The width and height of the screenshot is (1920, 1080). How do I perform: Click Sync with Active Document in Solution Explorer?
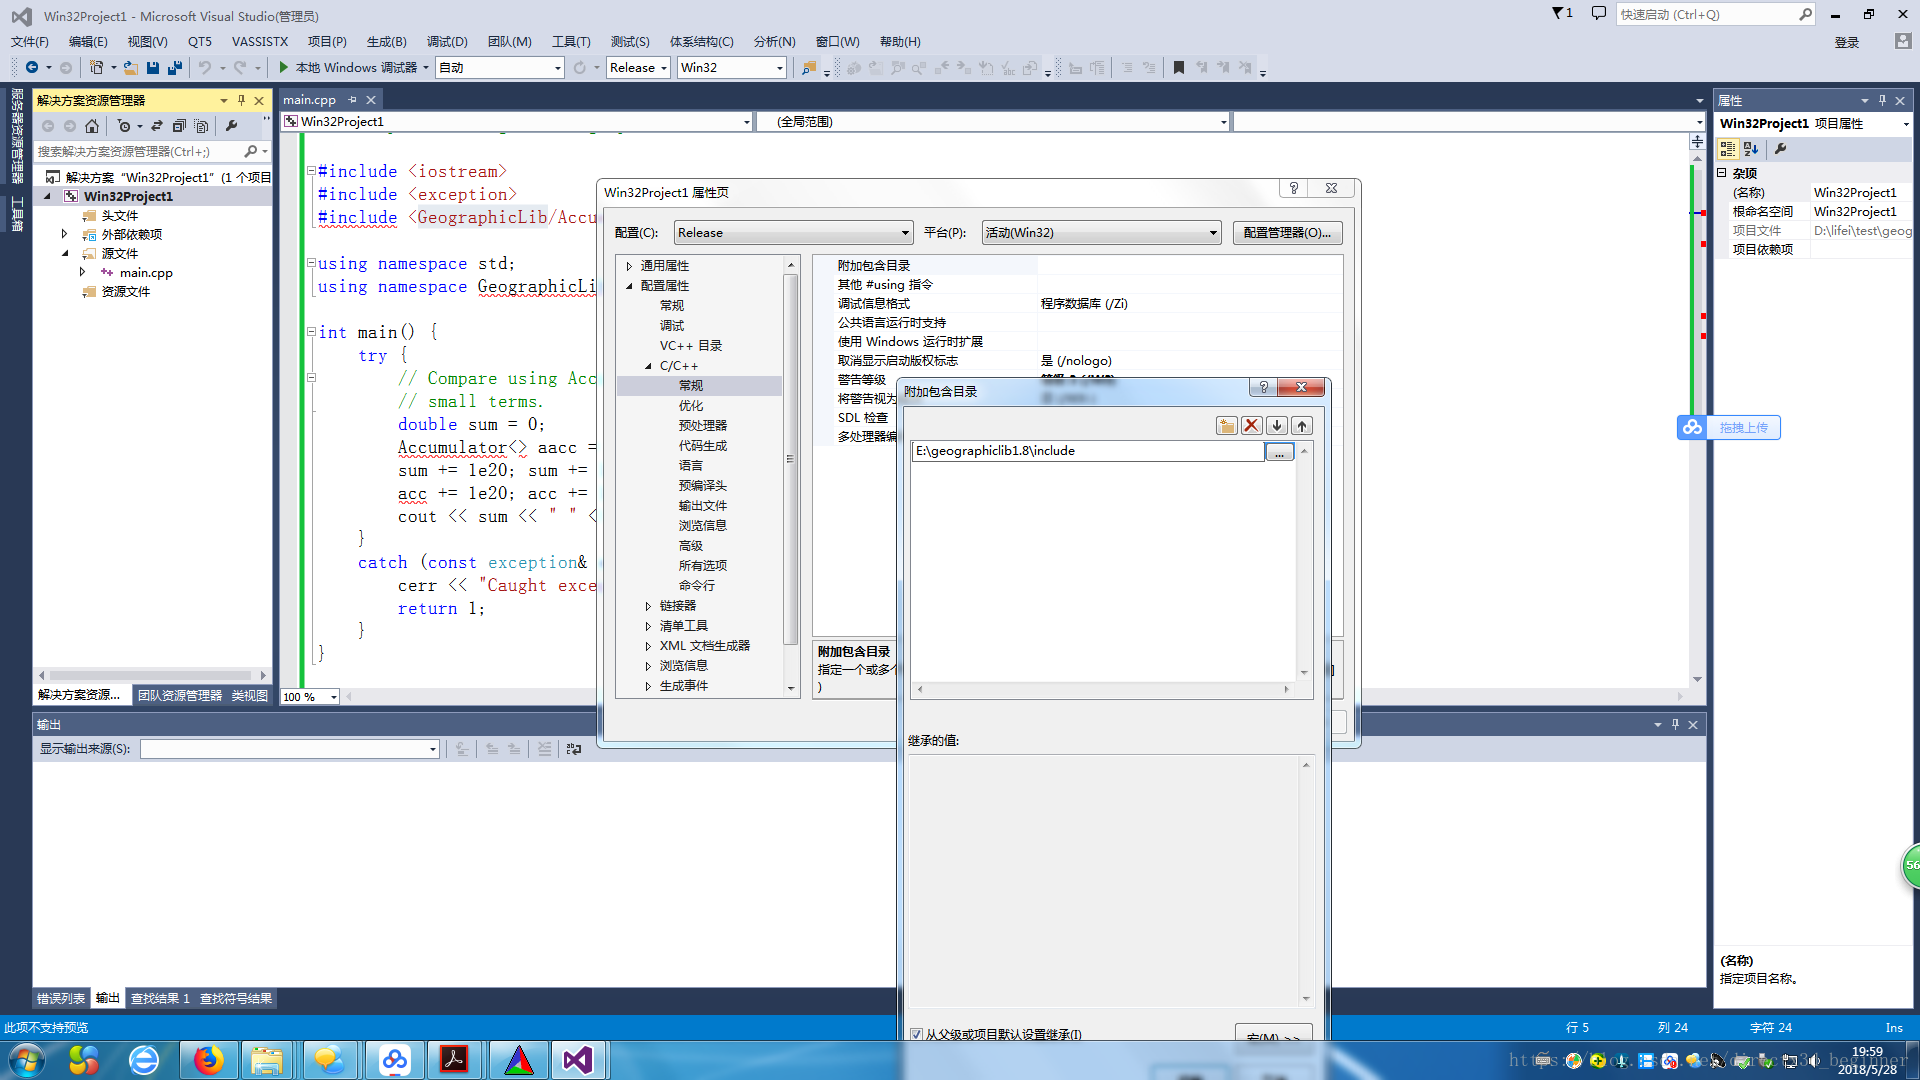pos(157,126)
